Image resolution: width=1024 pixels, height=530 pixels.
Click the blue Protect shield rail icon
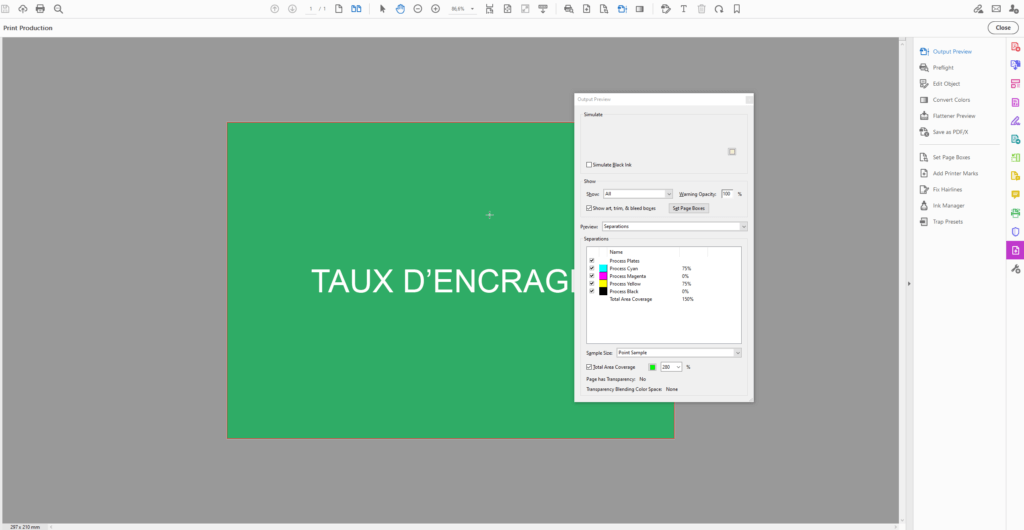tap(1016, 232)
